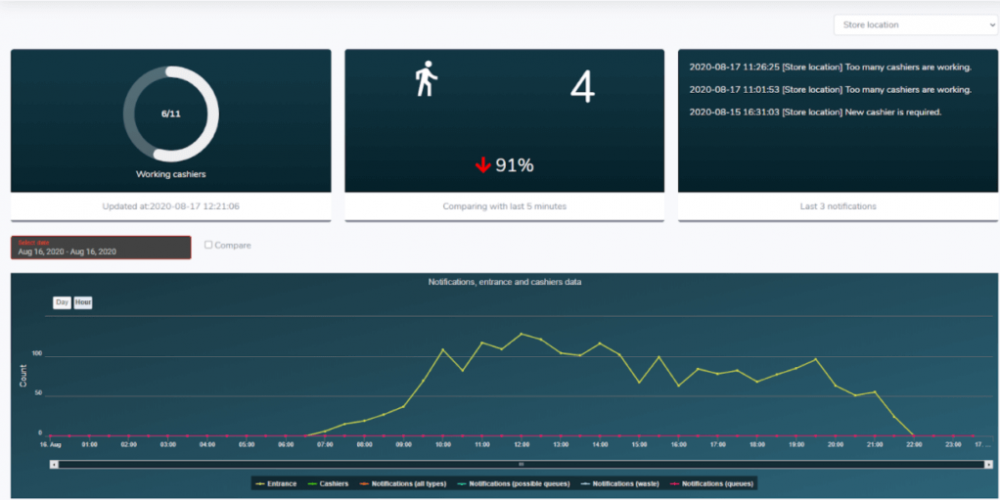This screenshot has width=1000, height=500.
Task: Click the Updated at timestamp text
Action: (x=171, y=207)
